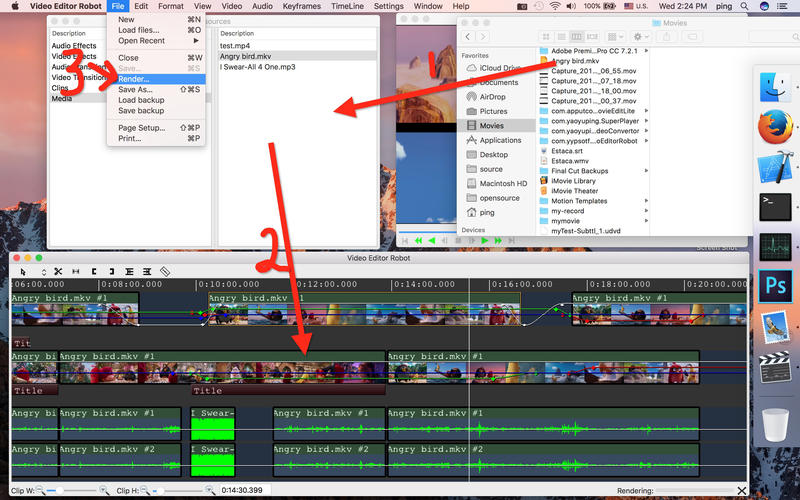
Task: Choose Print... from the File menu
Action: pos(156,138)
